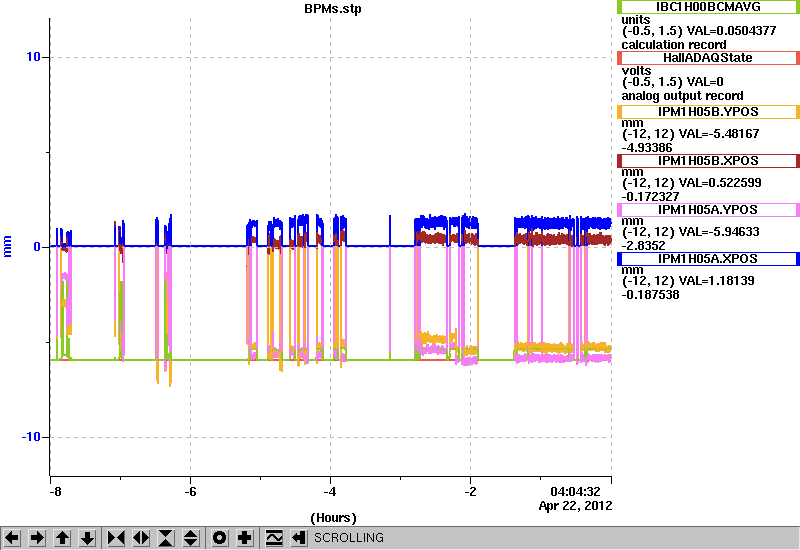
Task: Click the horizontal inward-arrows zoom icon
Action: 116,538
